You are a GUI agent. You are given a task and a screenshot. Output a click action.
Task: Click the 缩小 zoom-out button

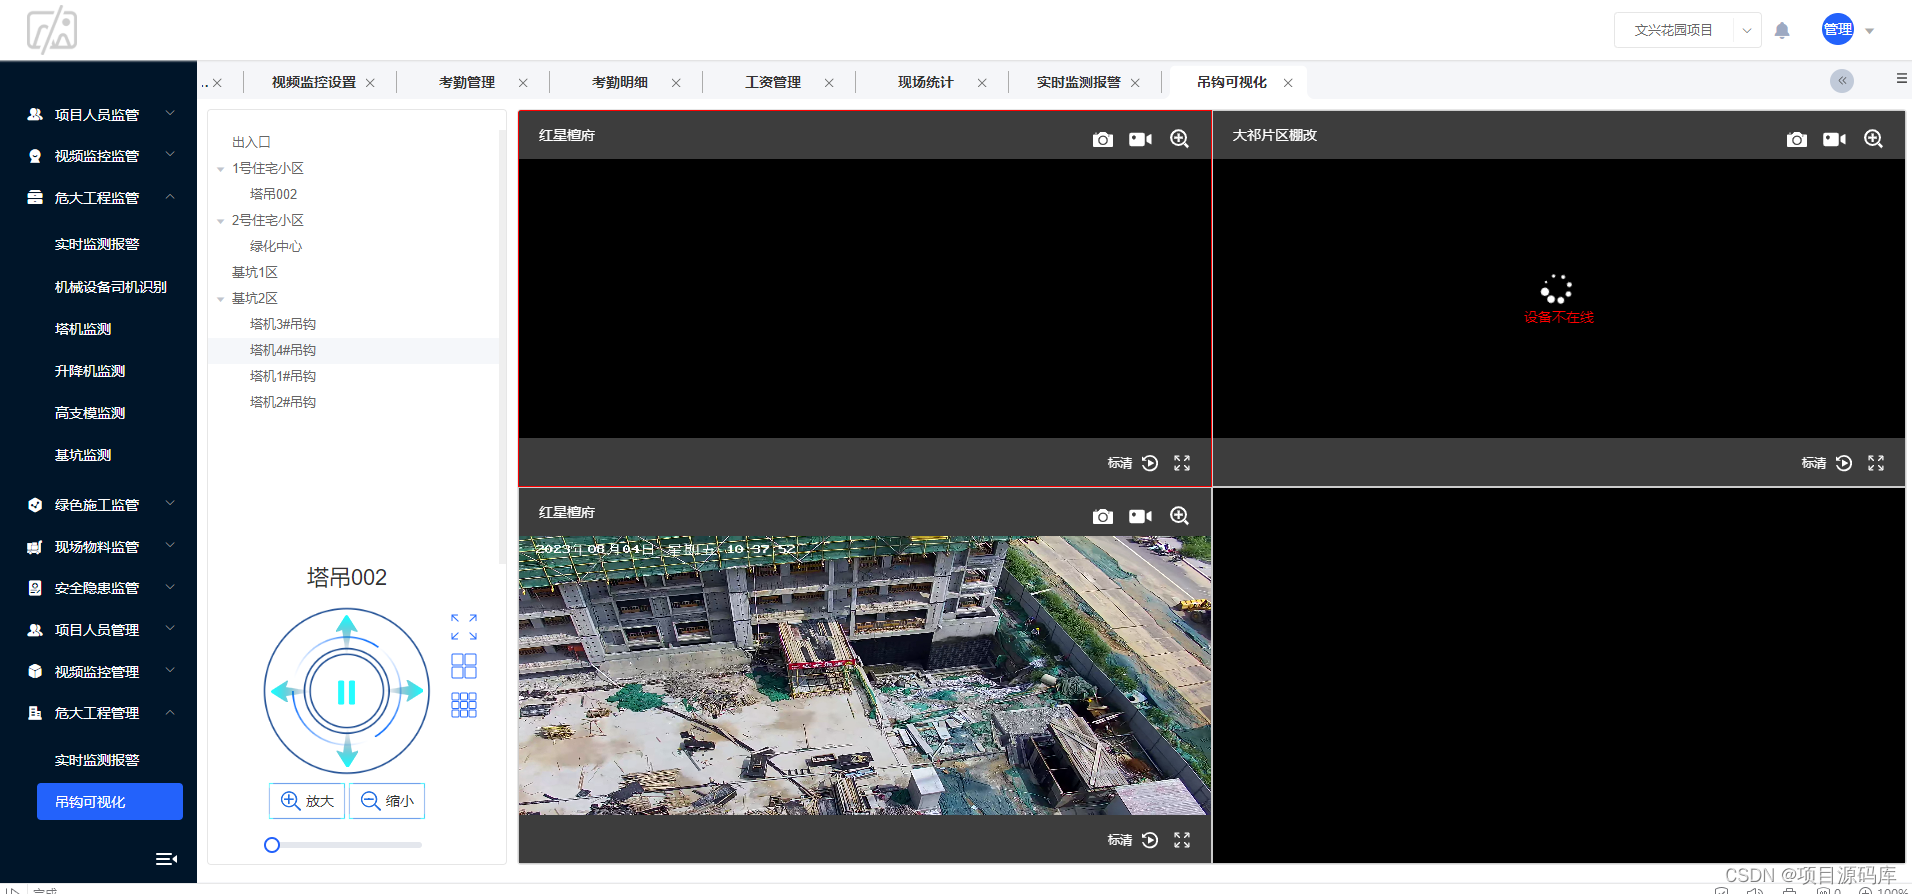387,801
